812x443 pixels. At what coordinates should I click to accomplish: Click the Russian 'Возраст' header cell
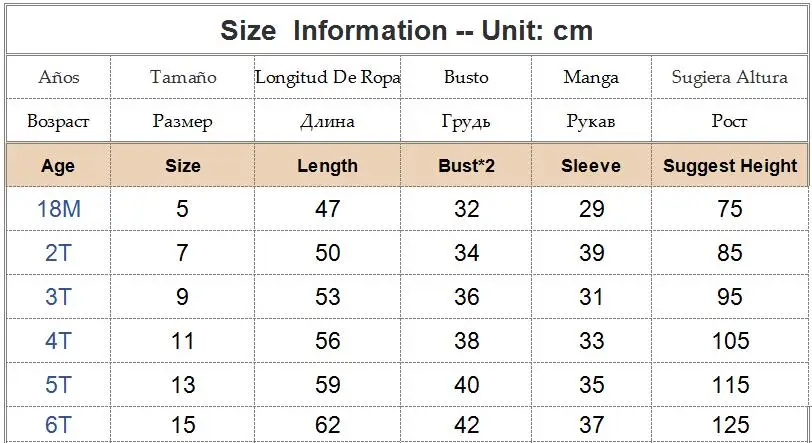[x=58, y=121]
